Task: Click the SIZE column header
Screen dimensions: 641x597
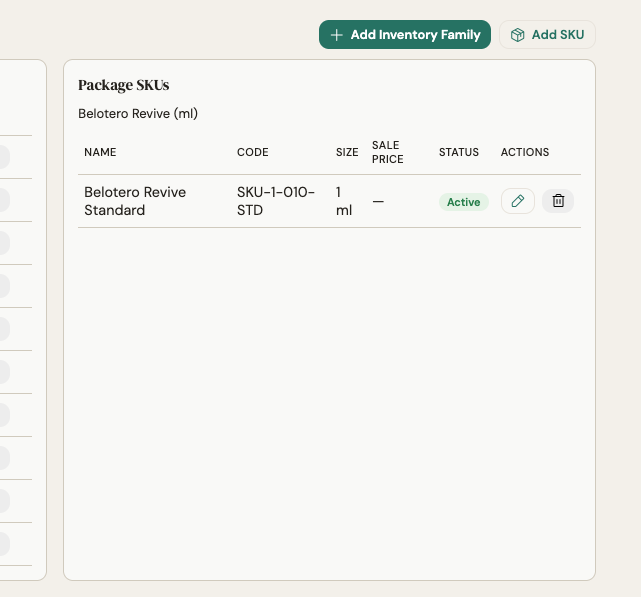Action: [x=347, y=152]
